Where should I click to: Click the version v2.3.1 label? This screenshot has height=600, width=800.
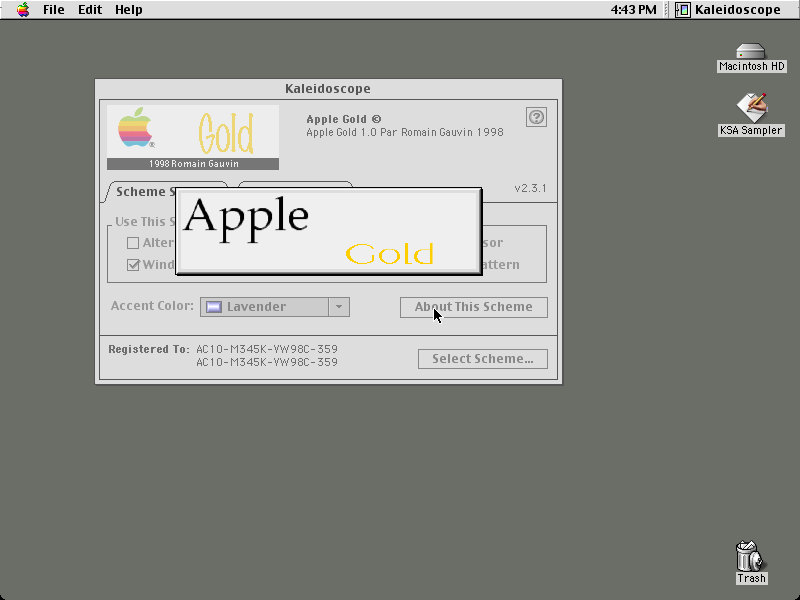point(530,188)
